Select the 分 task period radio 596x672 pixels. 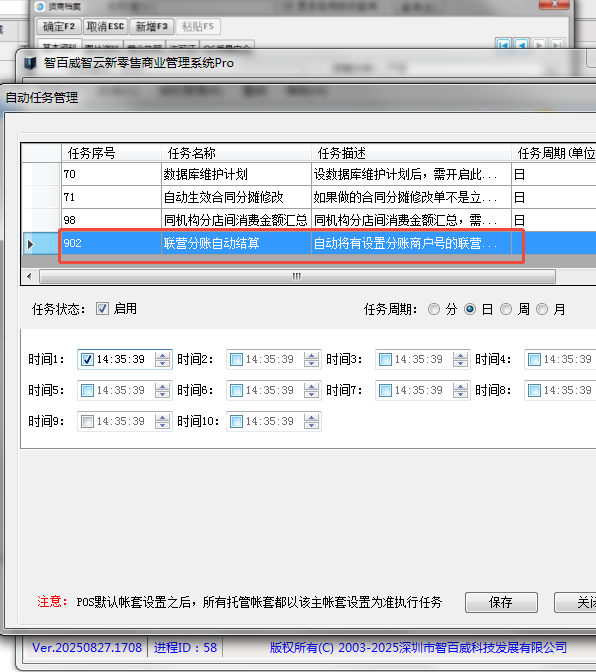434,309
